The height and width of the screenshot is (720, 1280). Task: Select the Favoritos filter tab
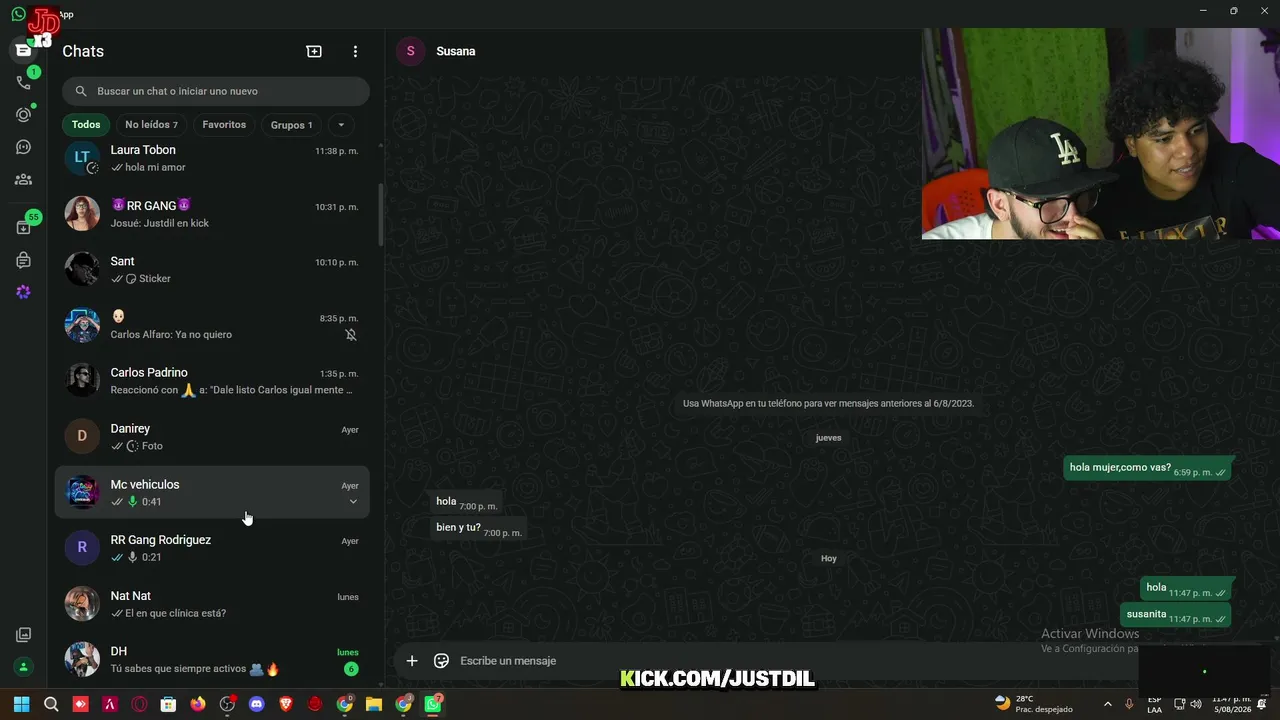(x=224, y=125)
